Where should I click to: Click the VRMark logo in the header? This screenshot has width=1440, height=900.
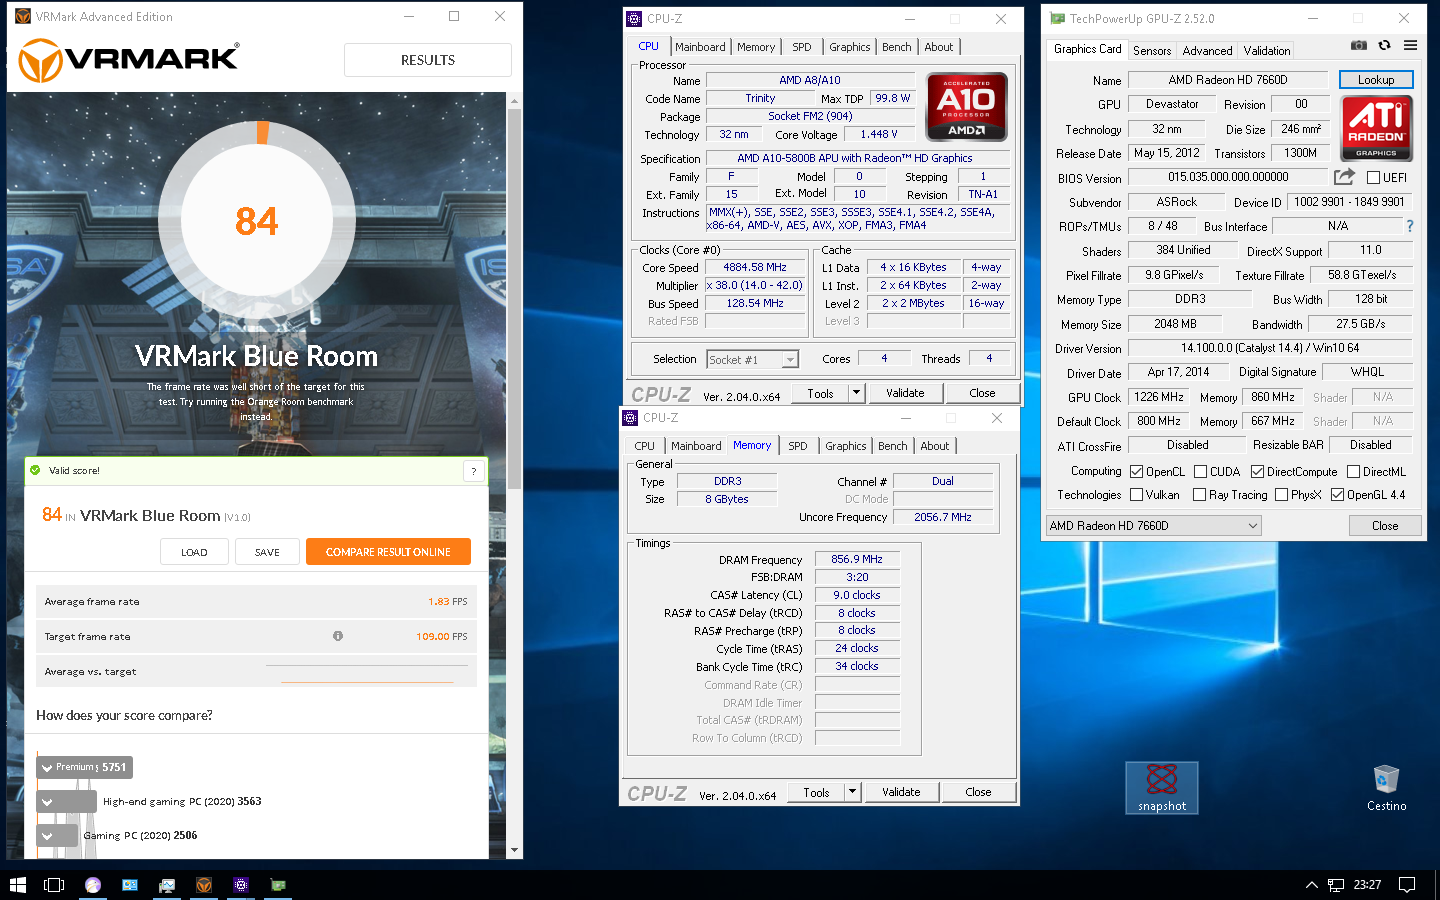pyautogui.click(x=130, y=60)
